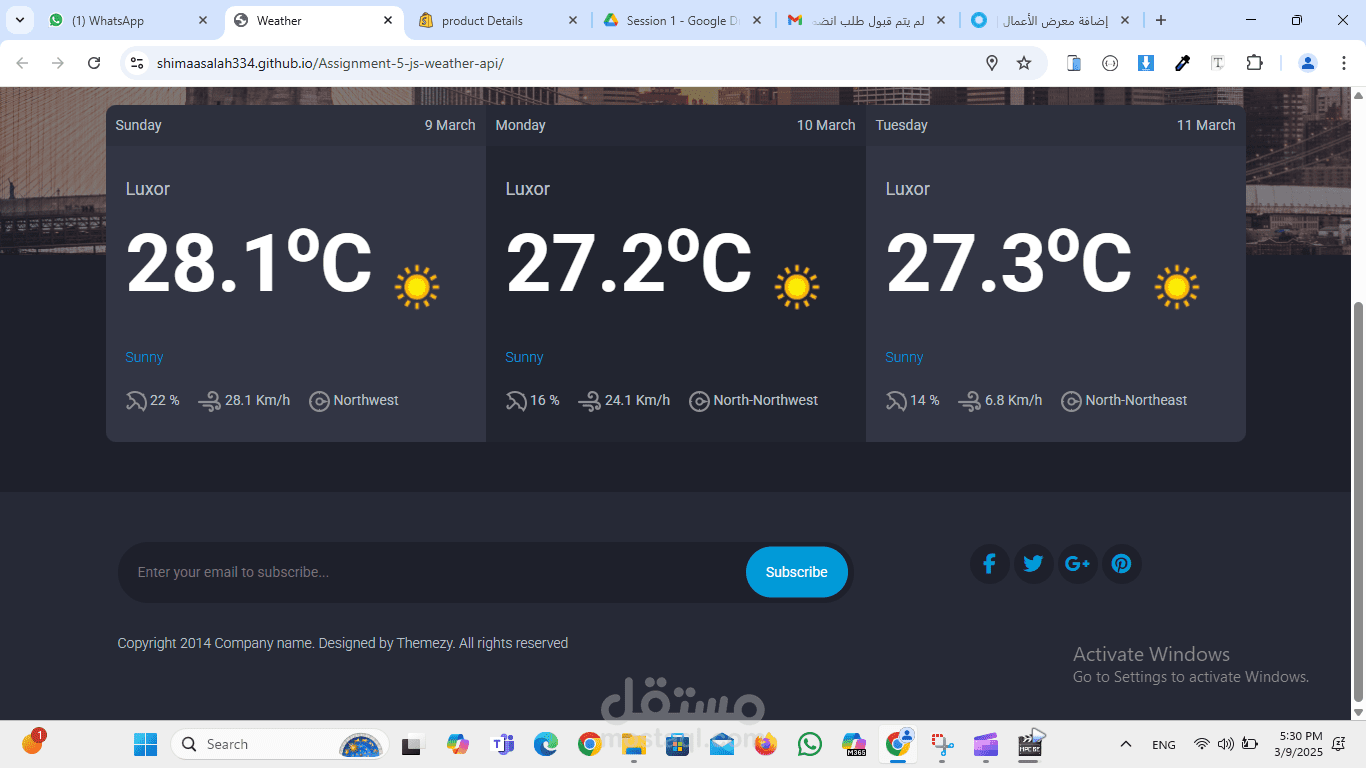Screen dimensions: 1366x768
Task: Click wind icon beside 6.8 Km/h
Action: tap(969, 401)
